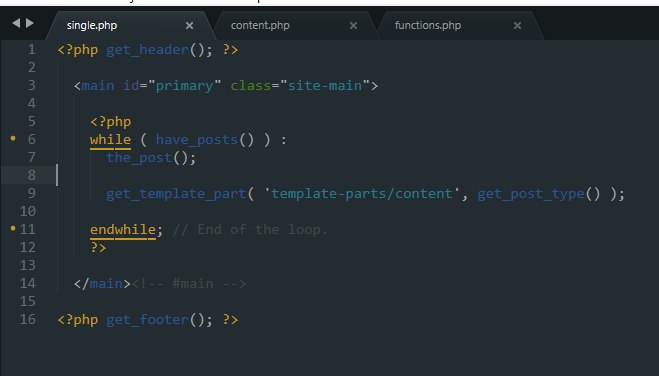Viewport: 659px width, 376px height.
Task: Click the "primary" id attribute value
Action: 184,86
